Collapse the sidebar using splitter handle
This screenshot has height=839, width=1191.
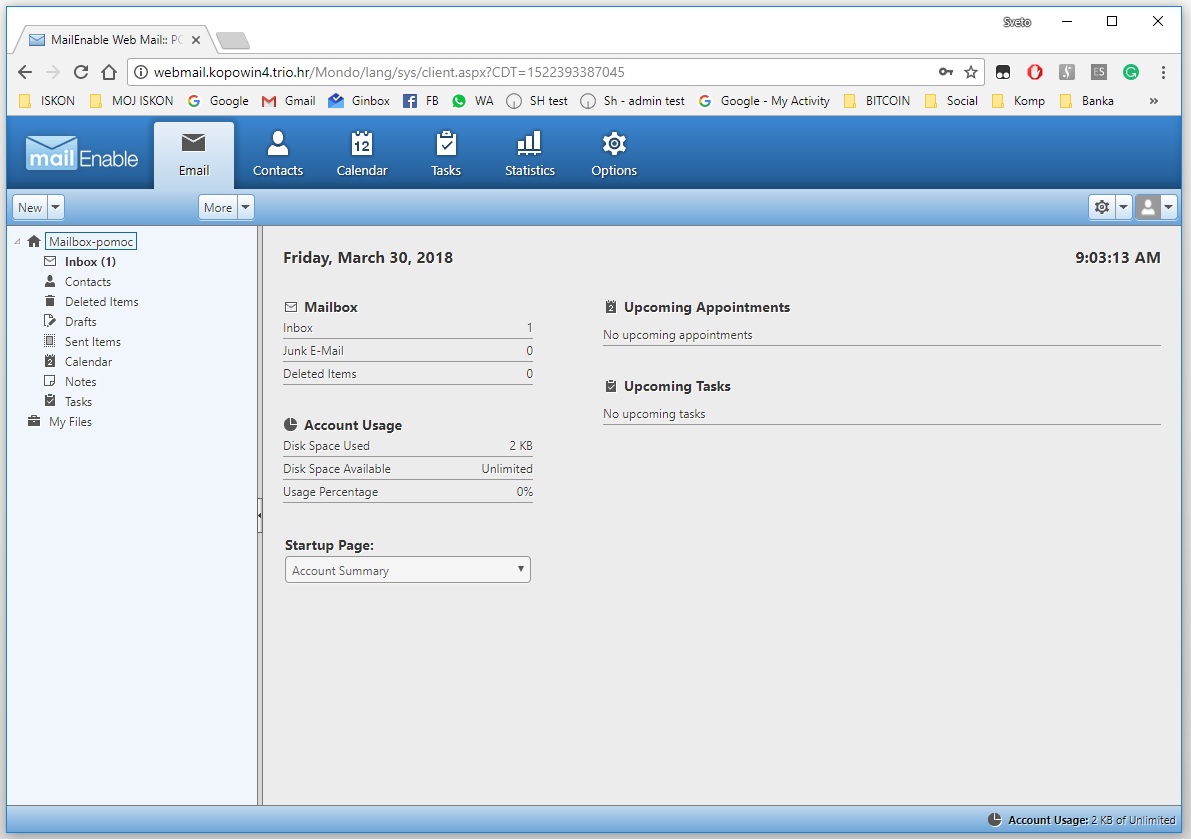coord(260,516)
